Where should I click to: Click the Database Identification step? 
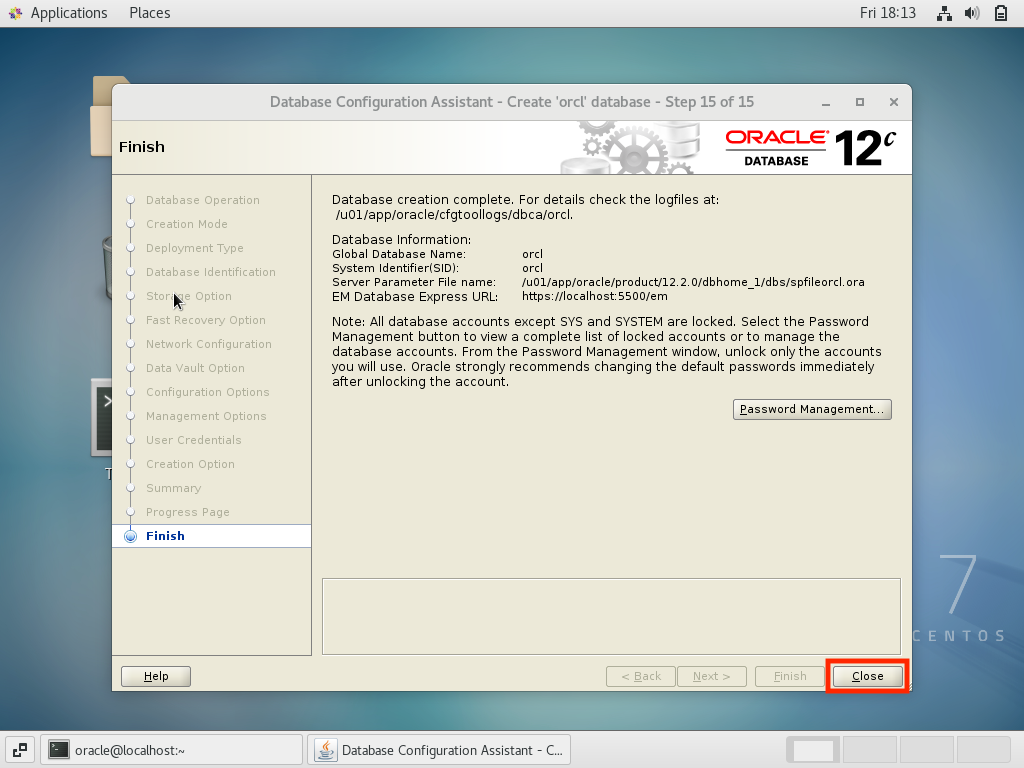pyautogui.click(x=210, y=272)
